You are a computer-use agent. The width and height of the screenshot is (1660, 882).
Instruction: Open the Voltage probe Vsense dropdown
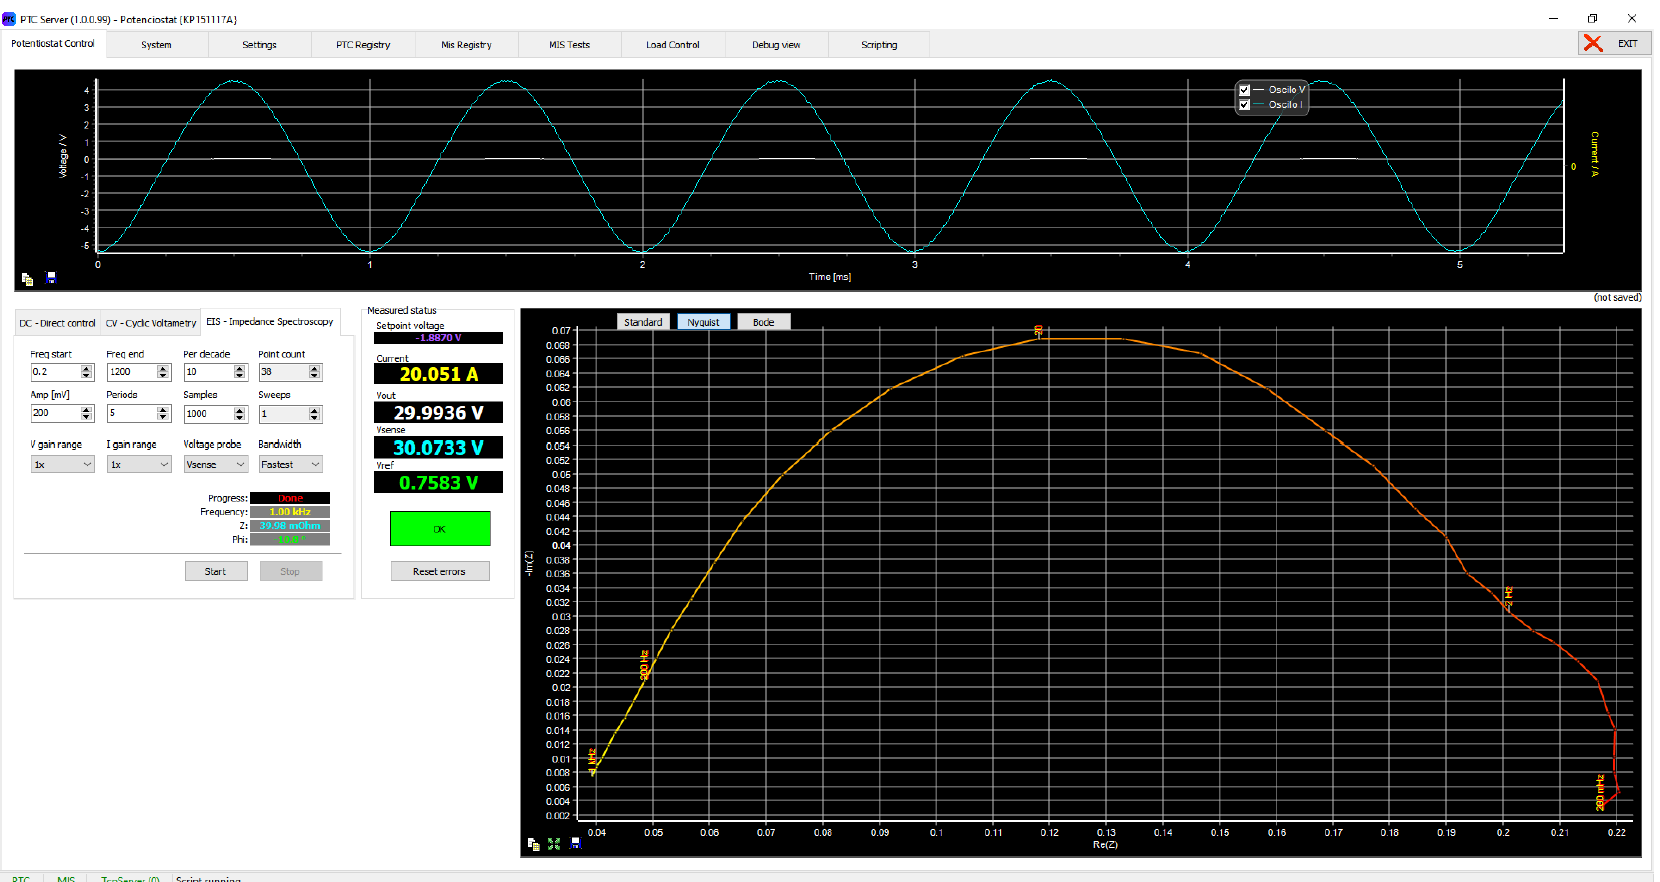(x=215, y=464)
